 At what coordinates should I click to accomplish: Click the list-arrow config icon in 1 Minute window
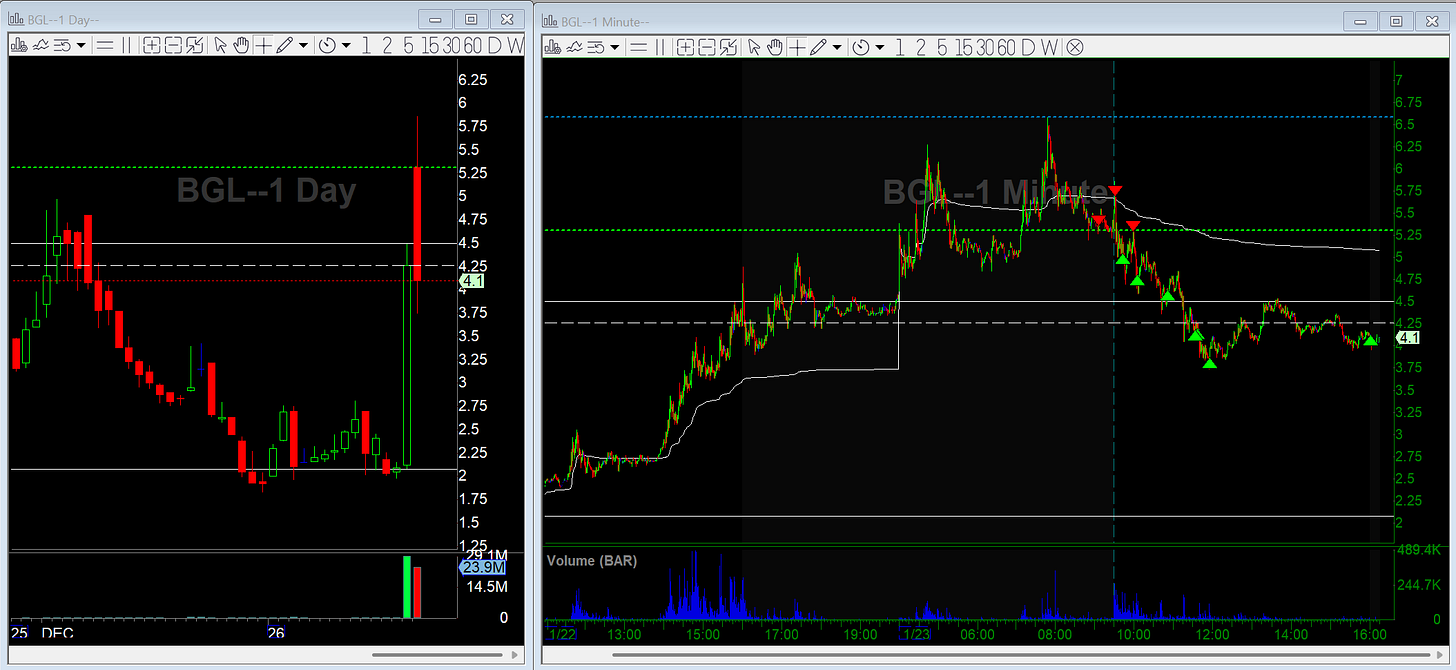coord(596,46)
